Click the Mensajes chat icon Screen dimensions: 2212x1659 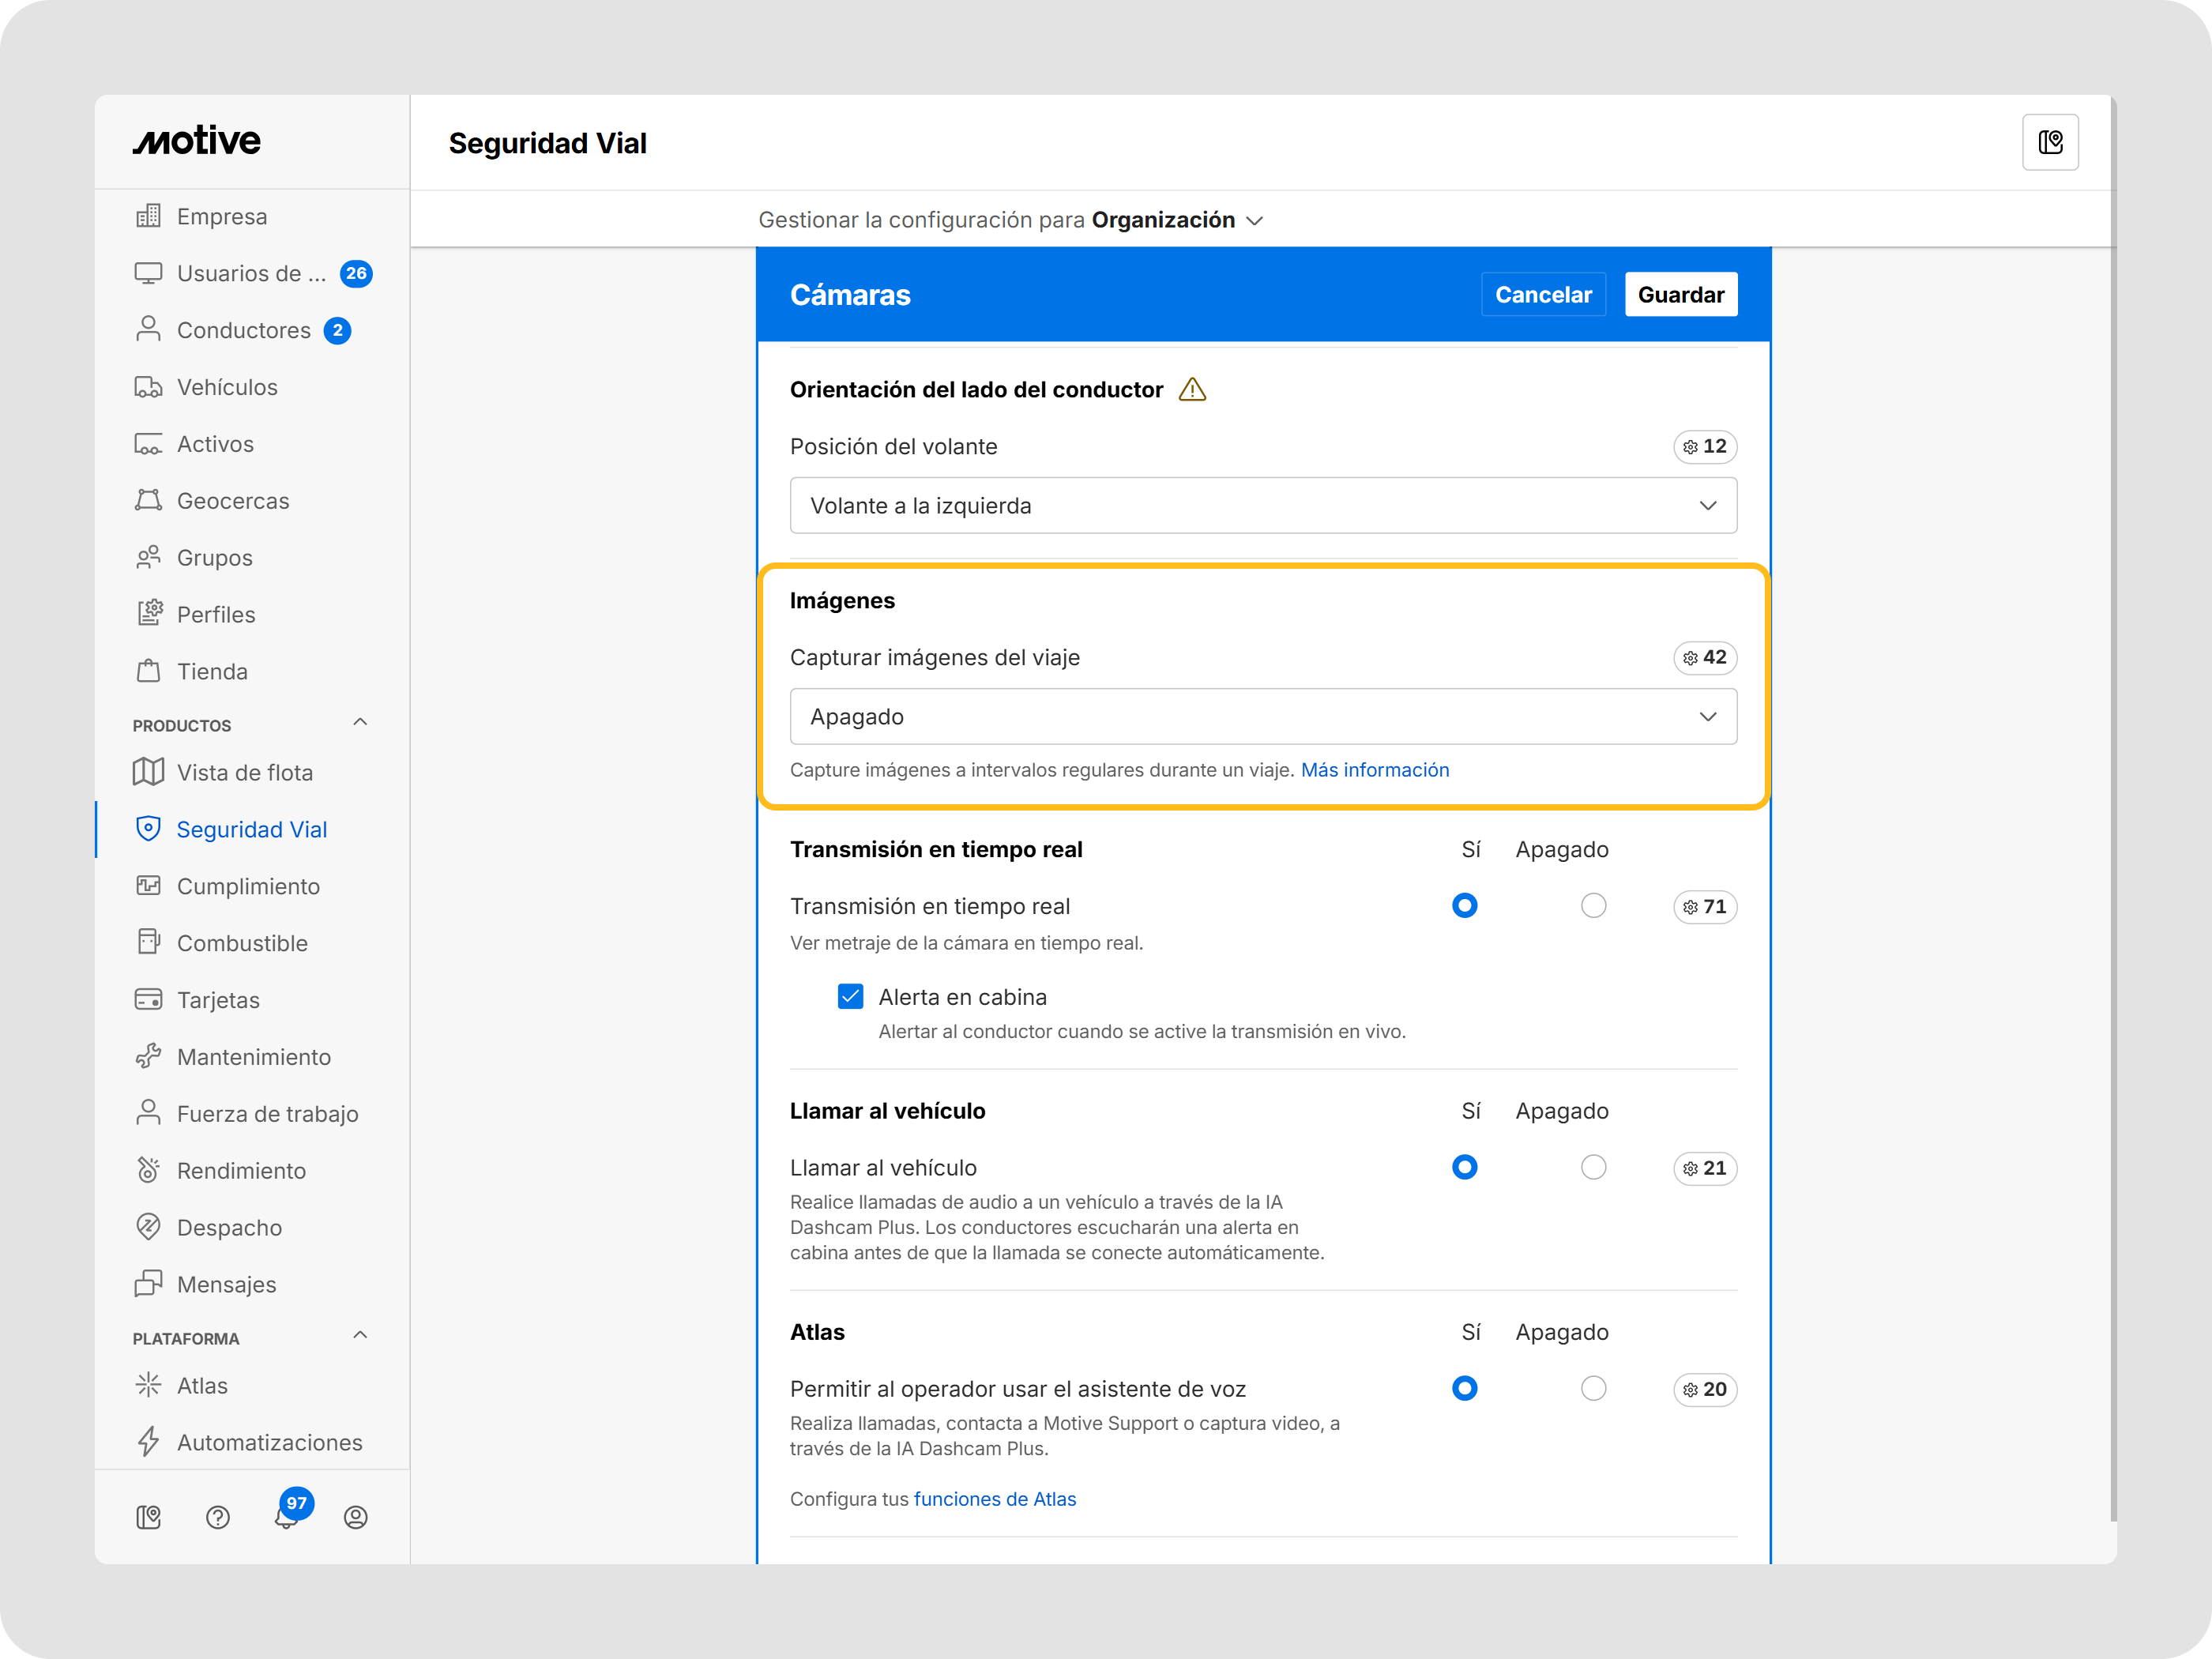(148, 1284)
